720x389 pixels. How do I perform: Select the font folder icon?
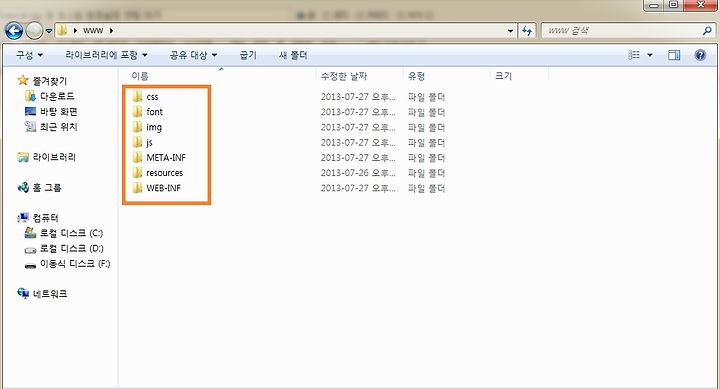(x=137, y=112)
